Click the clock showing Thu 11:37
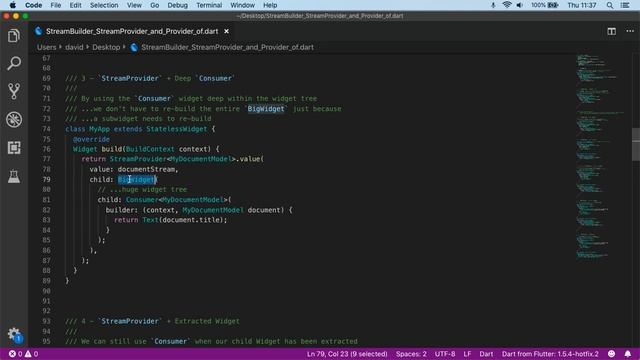Viewport: 640px width, 360px height. point(582,5)
